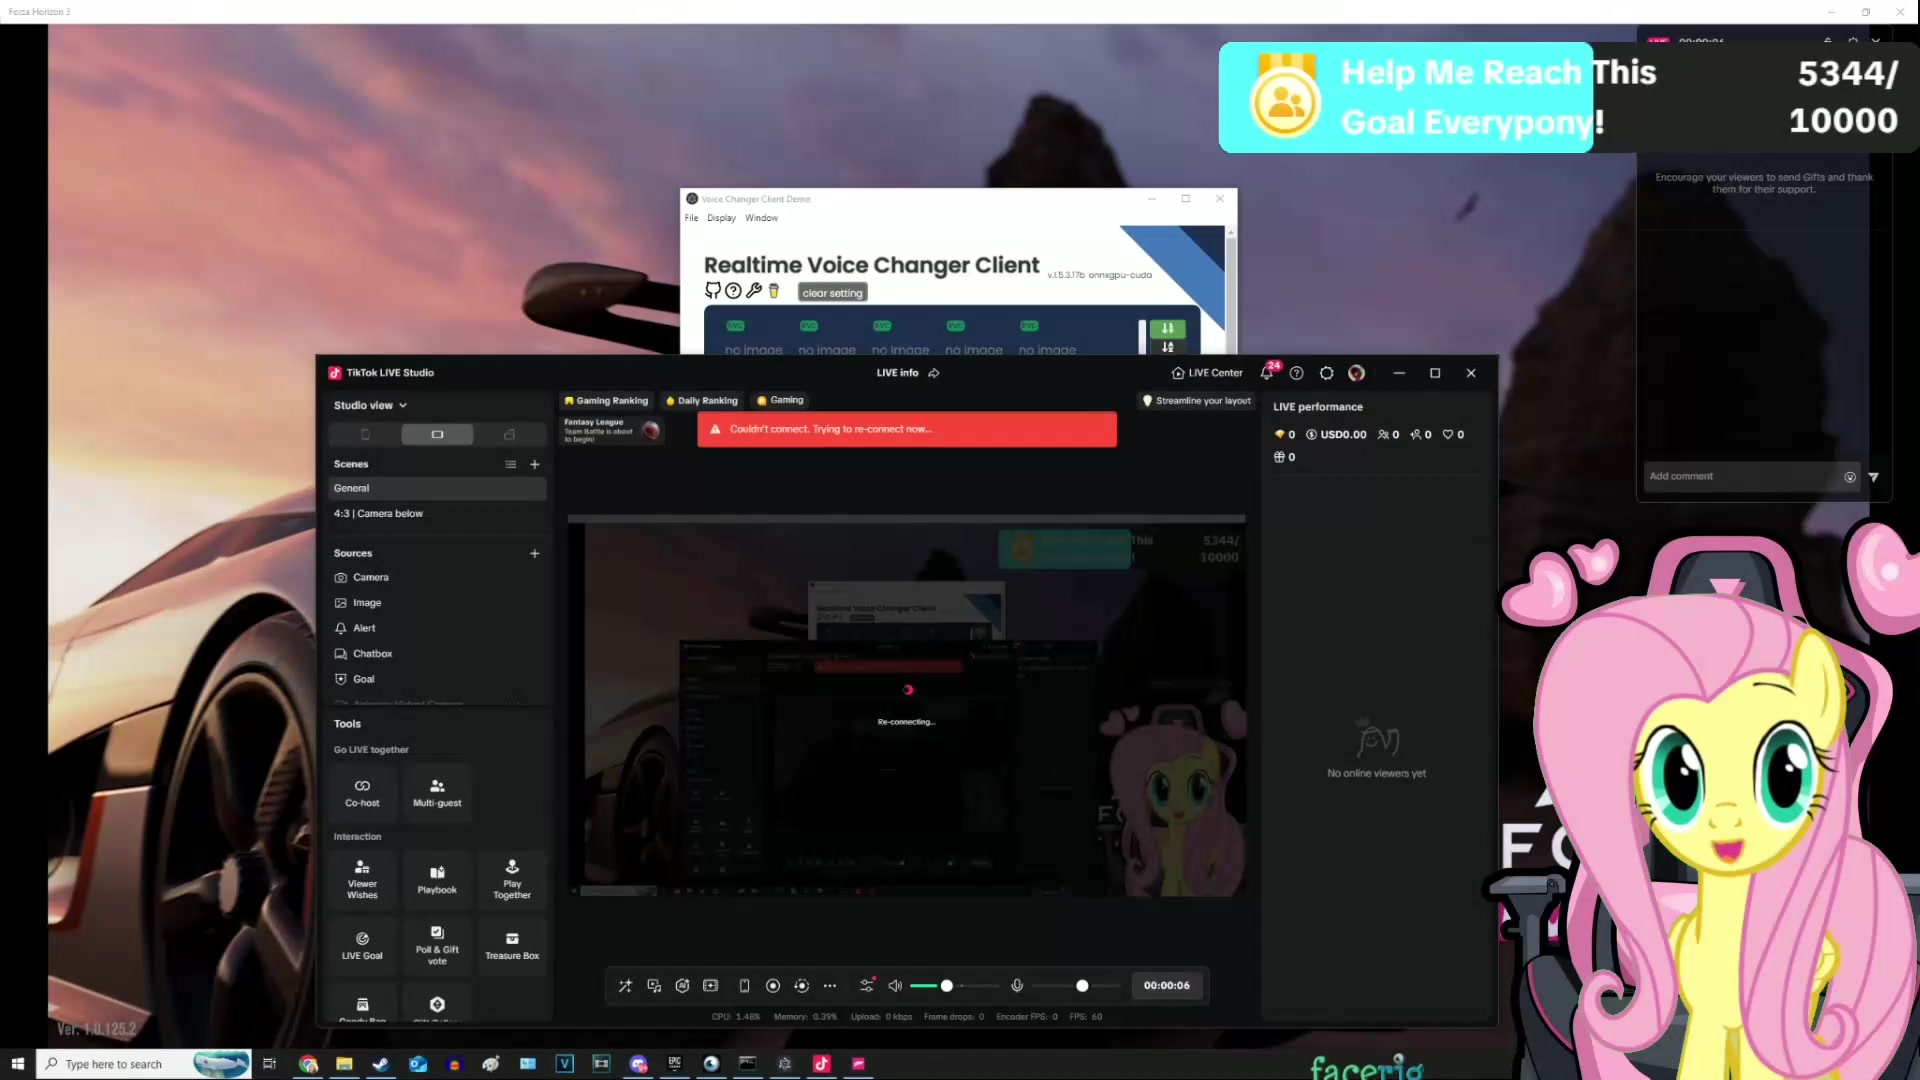Image resolution: width=1920 pixels, height=1080 pixels.
Task: Expand the Studio view dropdown
Action: (x=370, y=405)
